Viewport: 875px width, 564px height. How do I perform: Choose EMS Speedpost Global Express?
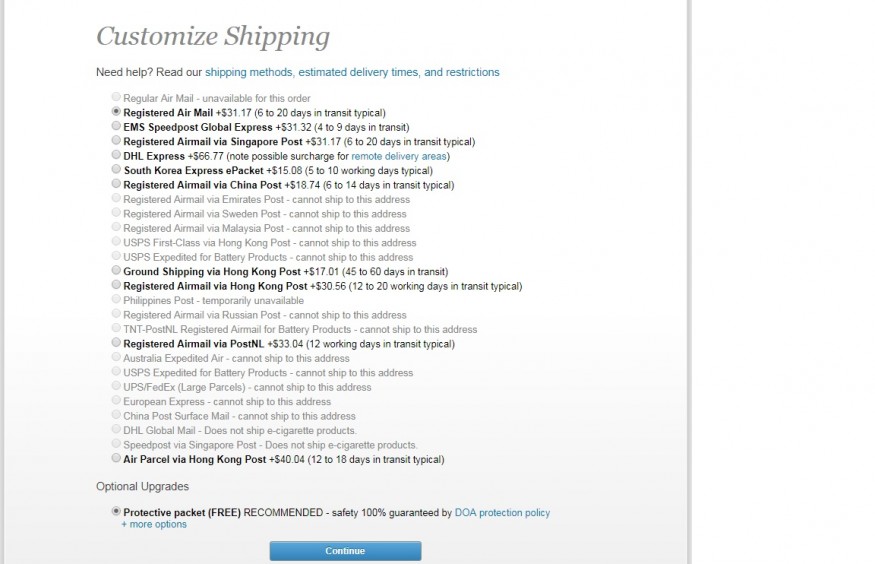pos(117,127)
